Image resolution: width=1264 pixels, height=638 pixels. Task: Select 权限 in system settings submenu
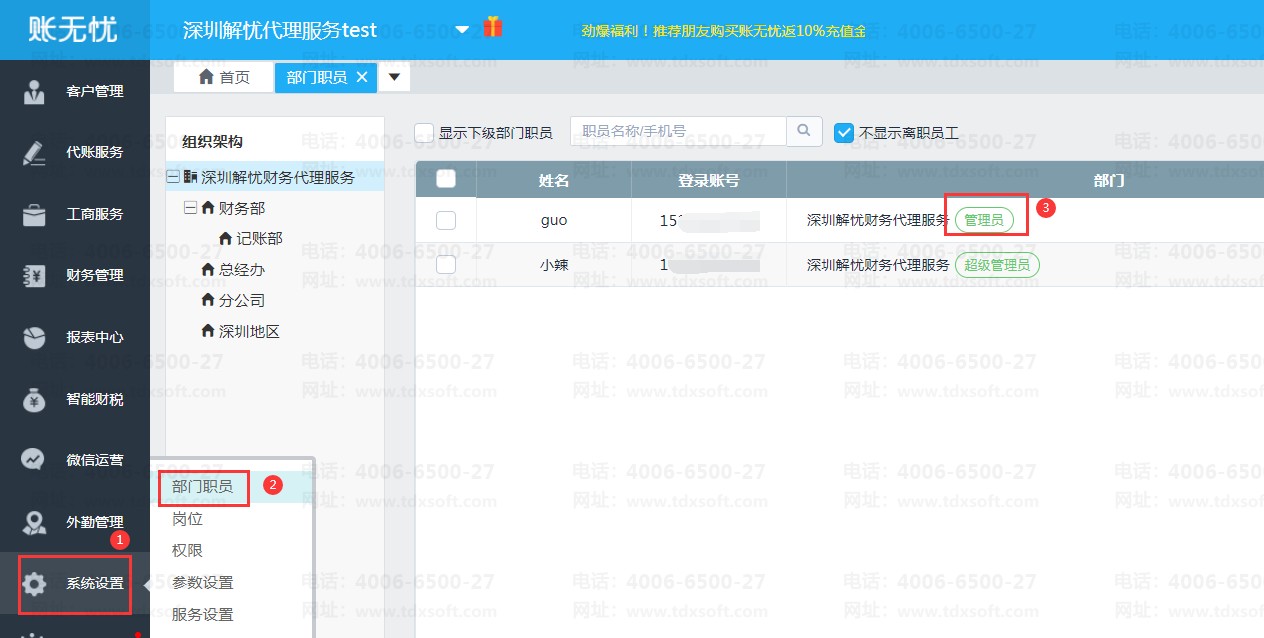(187, 551)
